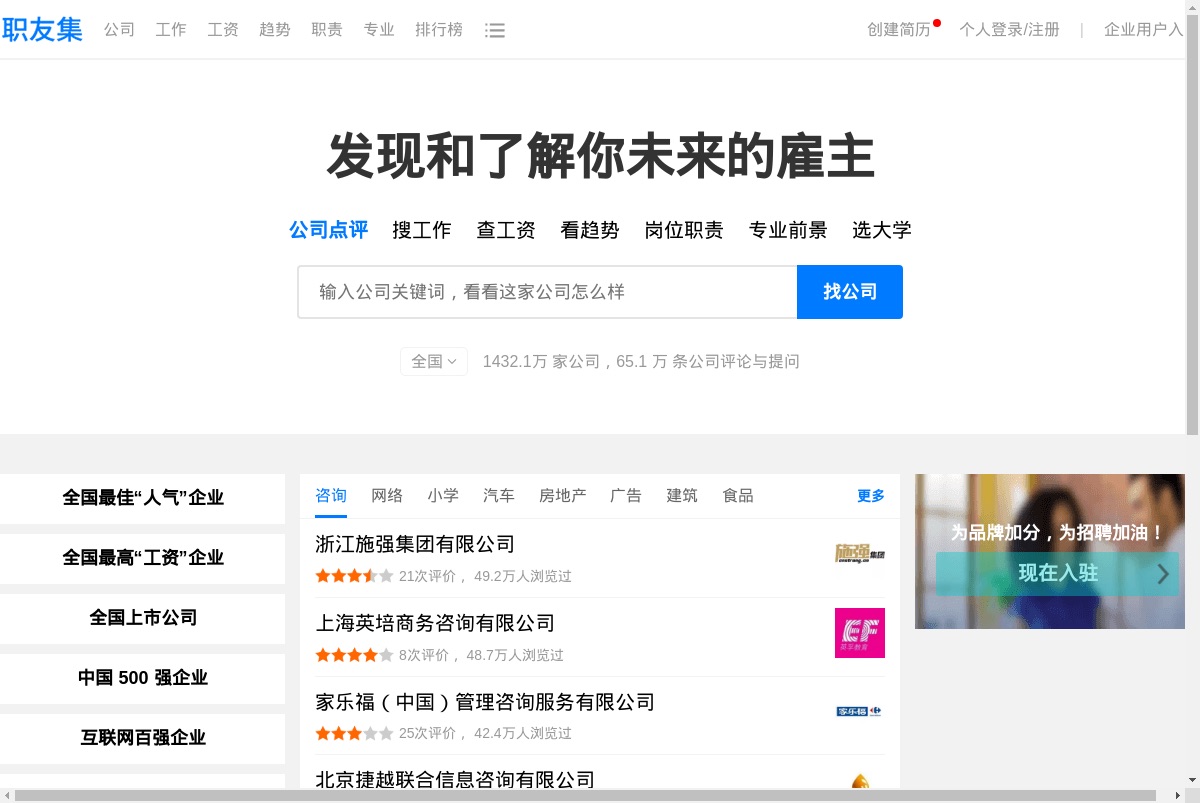Screen dimensions: 1200x803
Task: Open 中国 500 强企业 list
Action: click(x=143, y=678)
